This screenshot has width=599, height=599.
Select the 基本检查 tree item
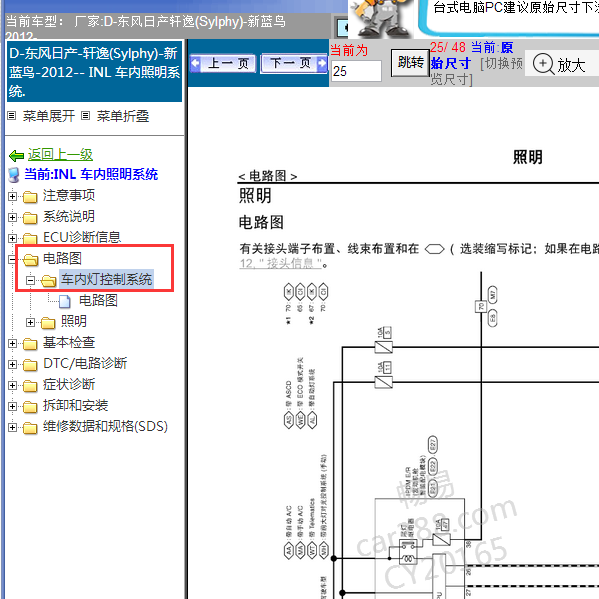point(69,343)
